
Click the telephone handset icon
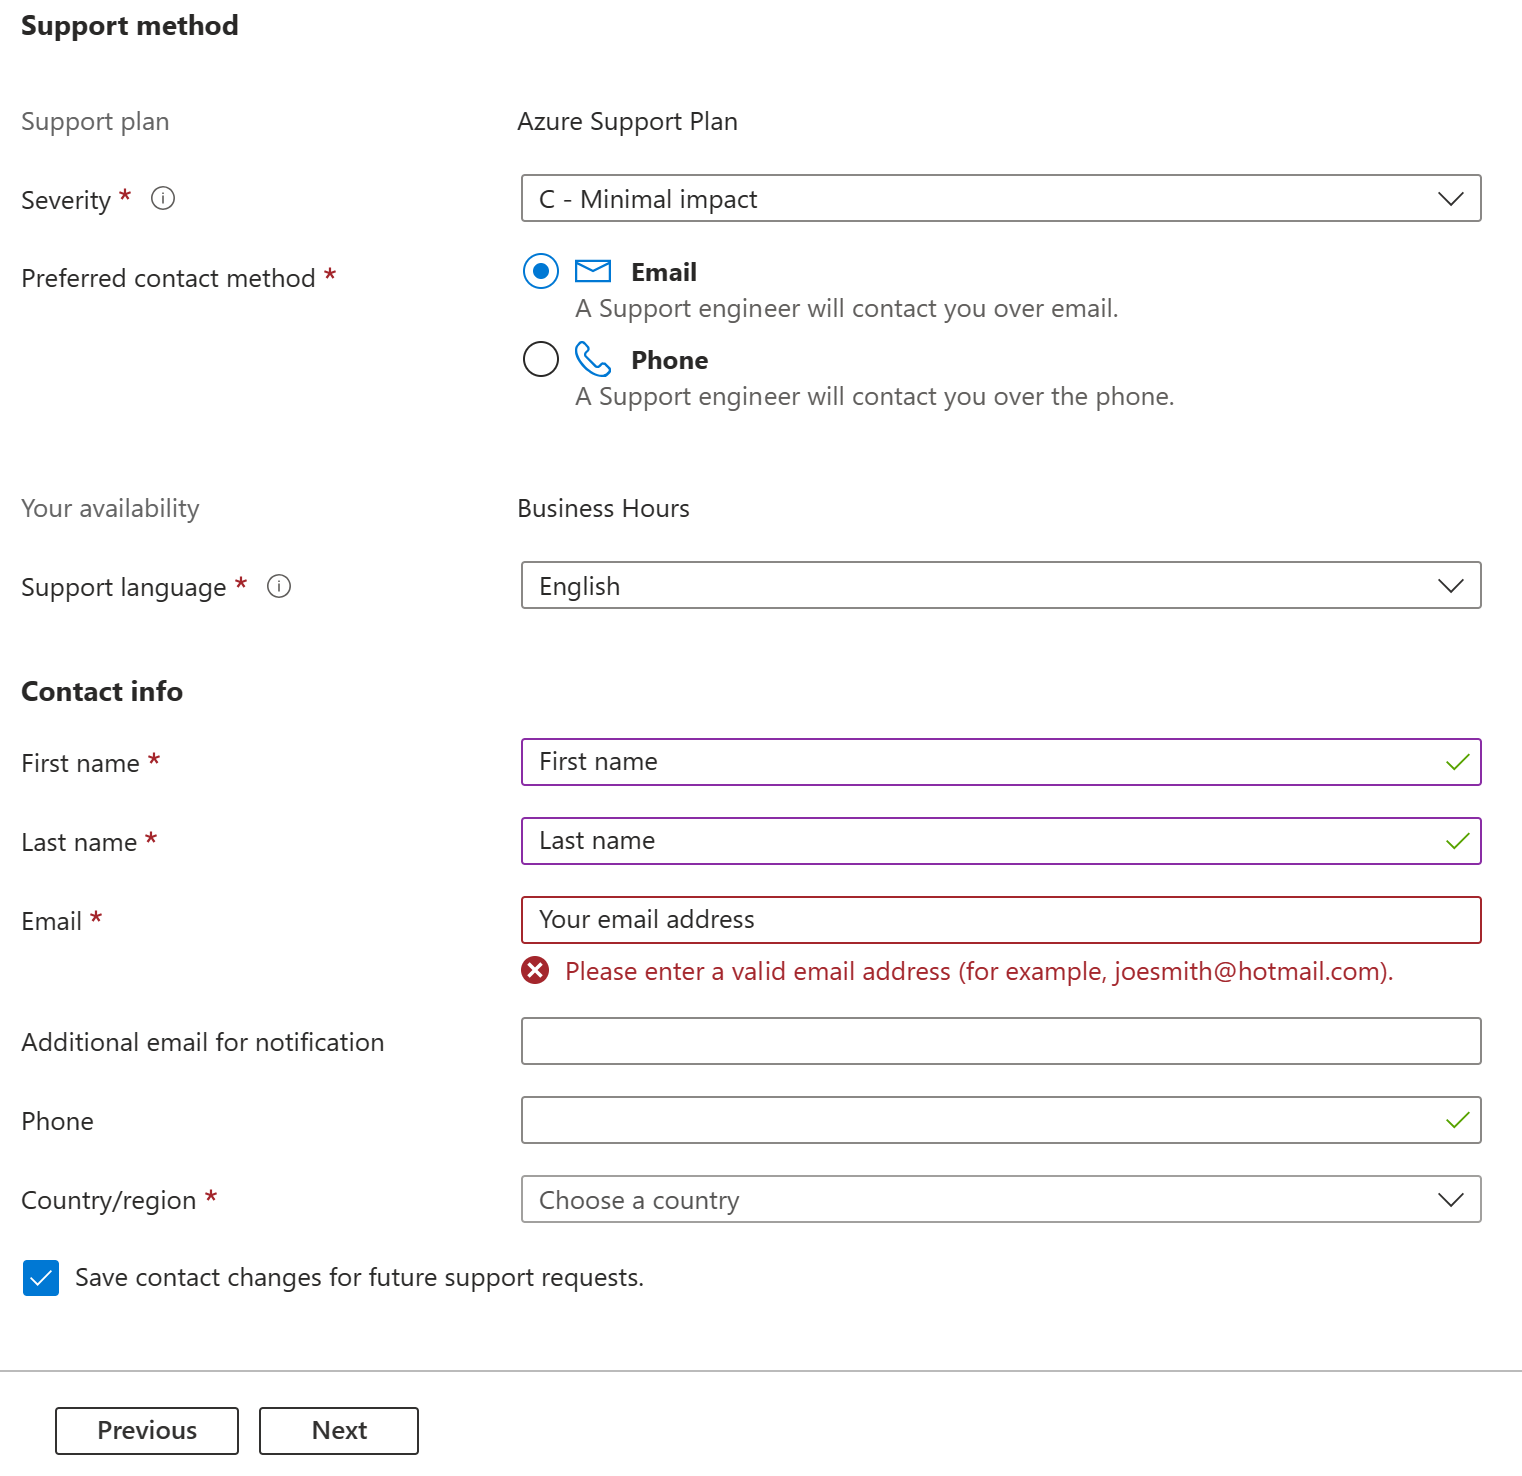tap(593, 359)
